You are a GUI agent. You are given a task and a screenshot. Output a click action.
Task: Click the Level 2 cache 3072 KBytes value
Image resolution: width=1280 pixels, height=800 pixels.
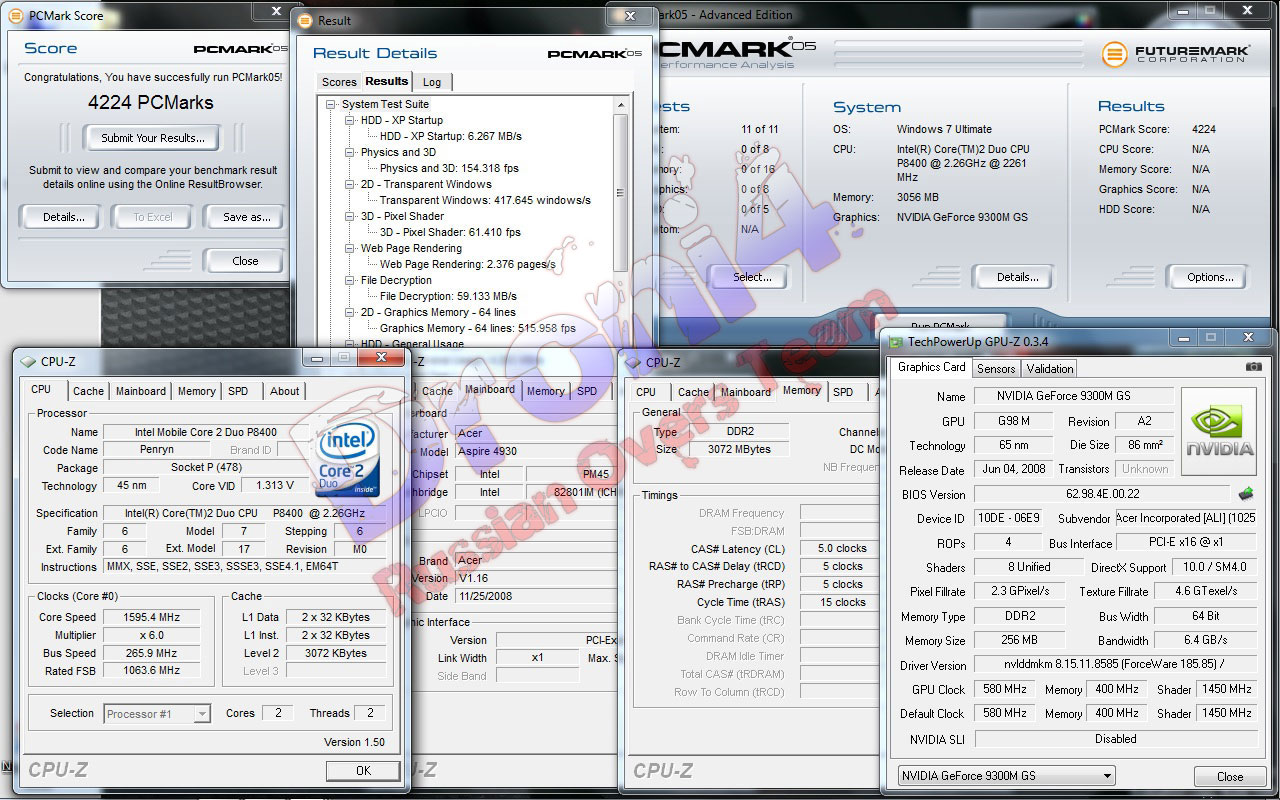(334, 653)
